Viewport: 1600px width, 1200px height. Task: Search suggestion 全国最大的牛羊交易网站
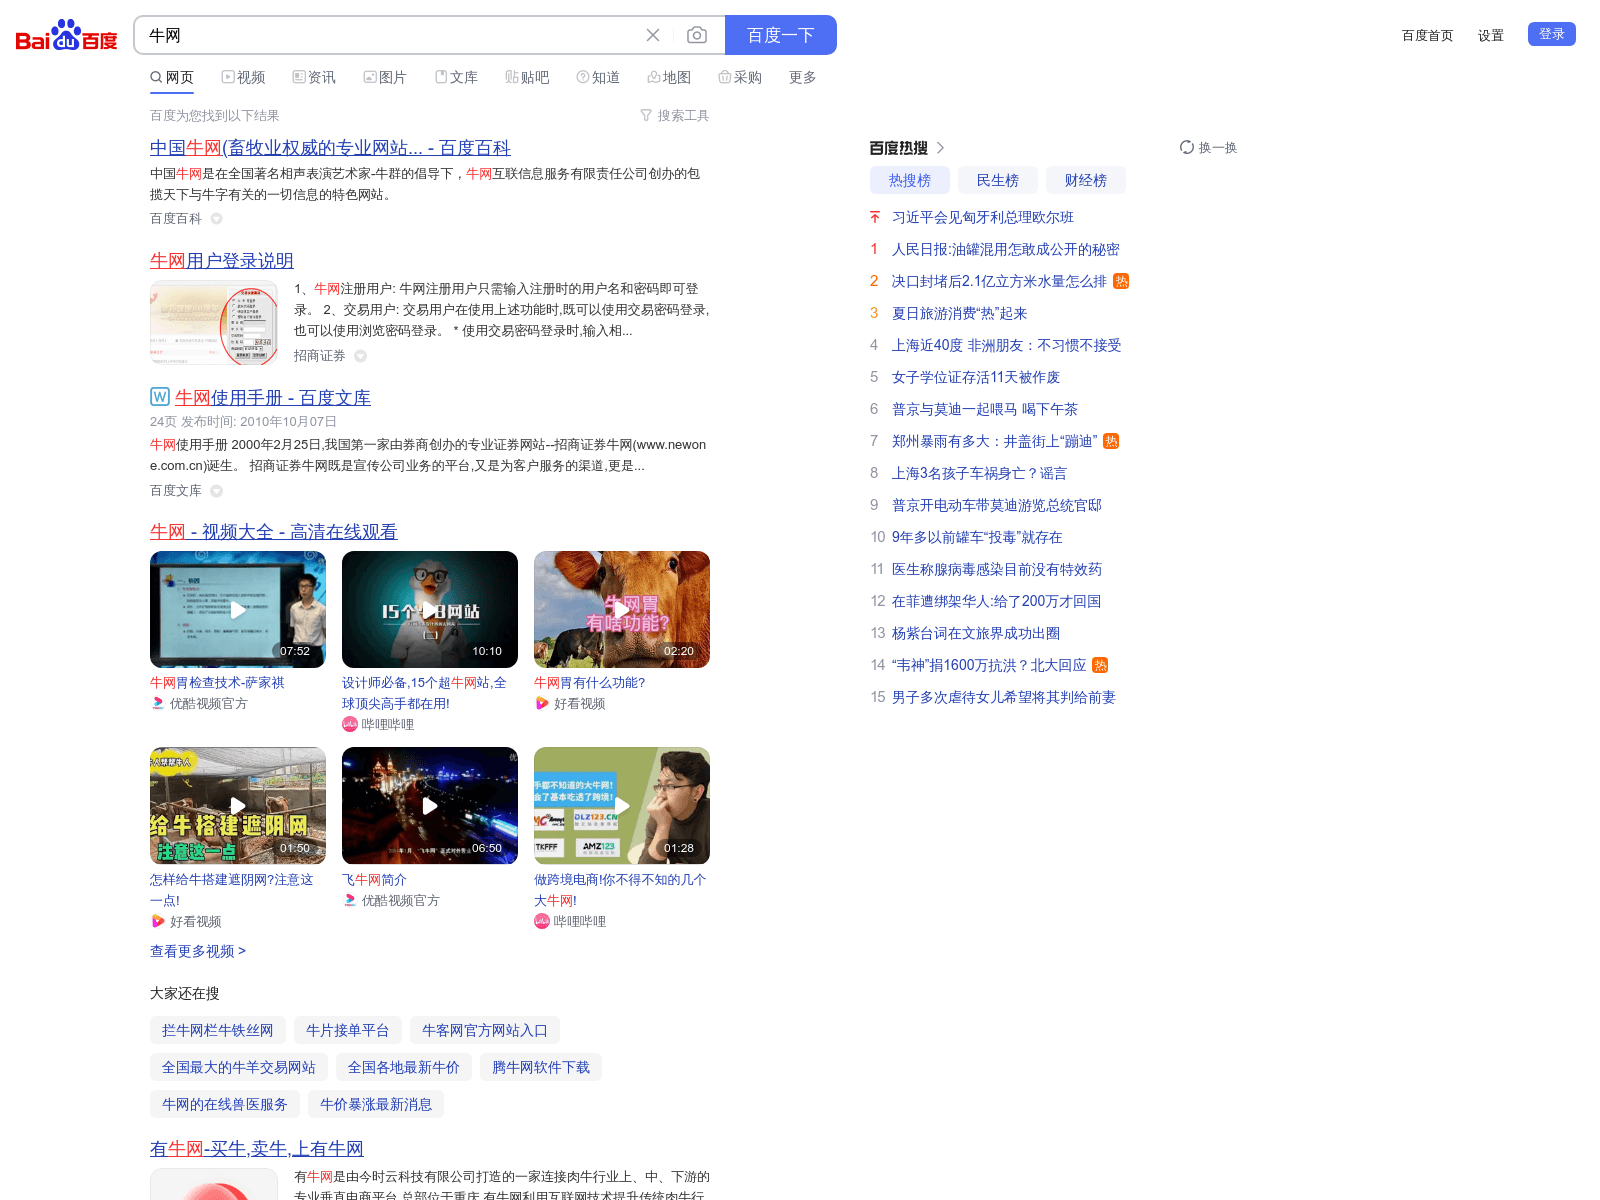[x=239, y=1067]
